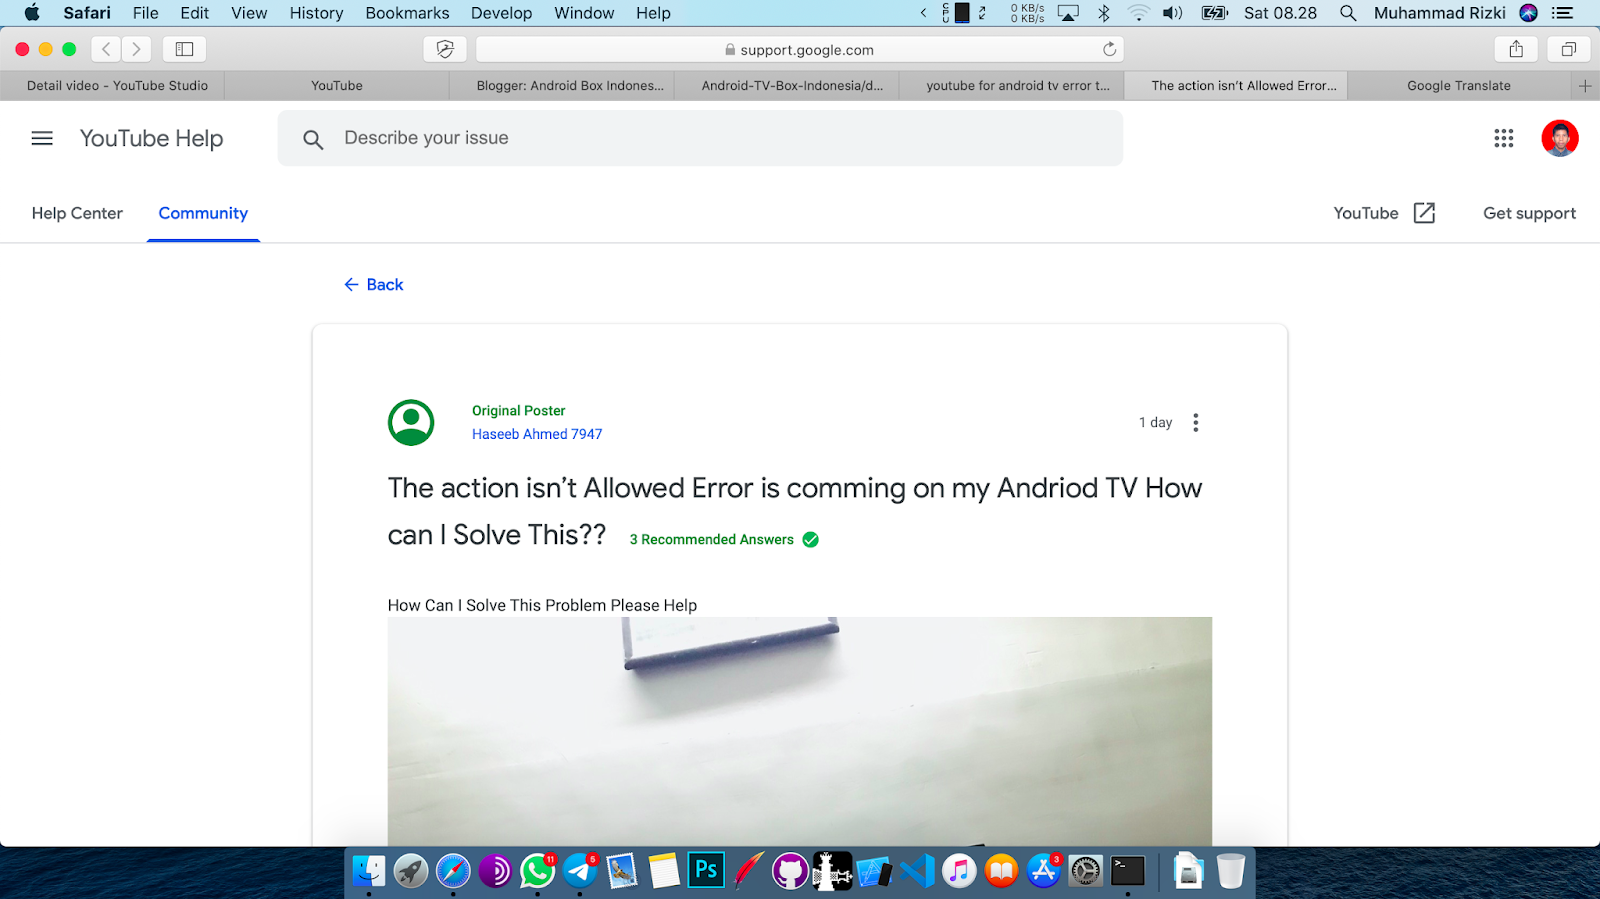Open the YouTube external link
The image size is (1600, 899).
[1384, 213]
